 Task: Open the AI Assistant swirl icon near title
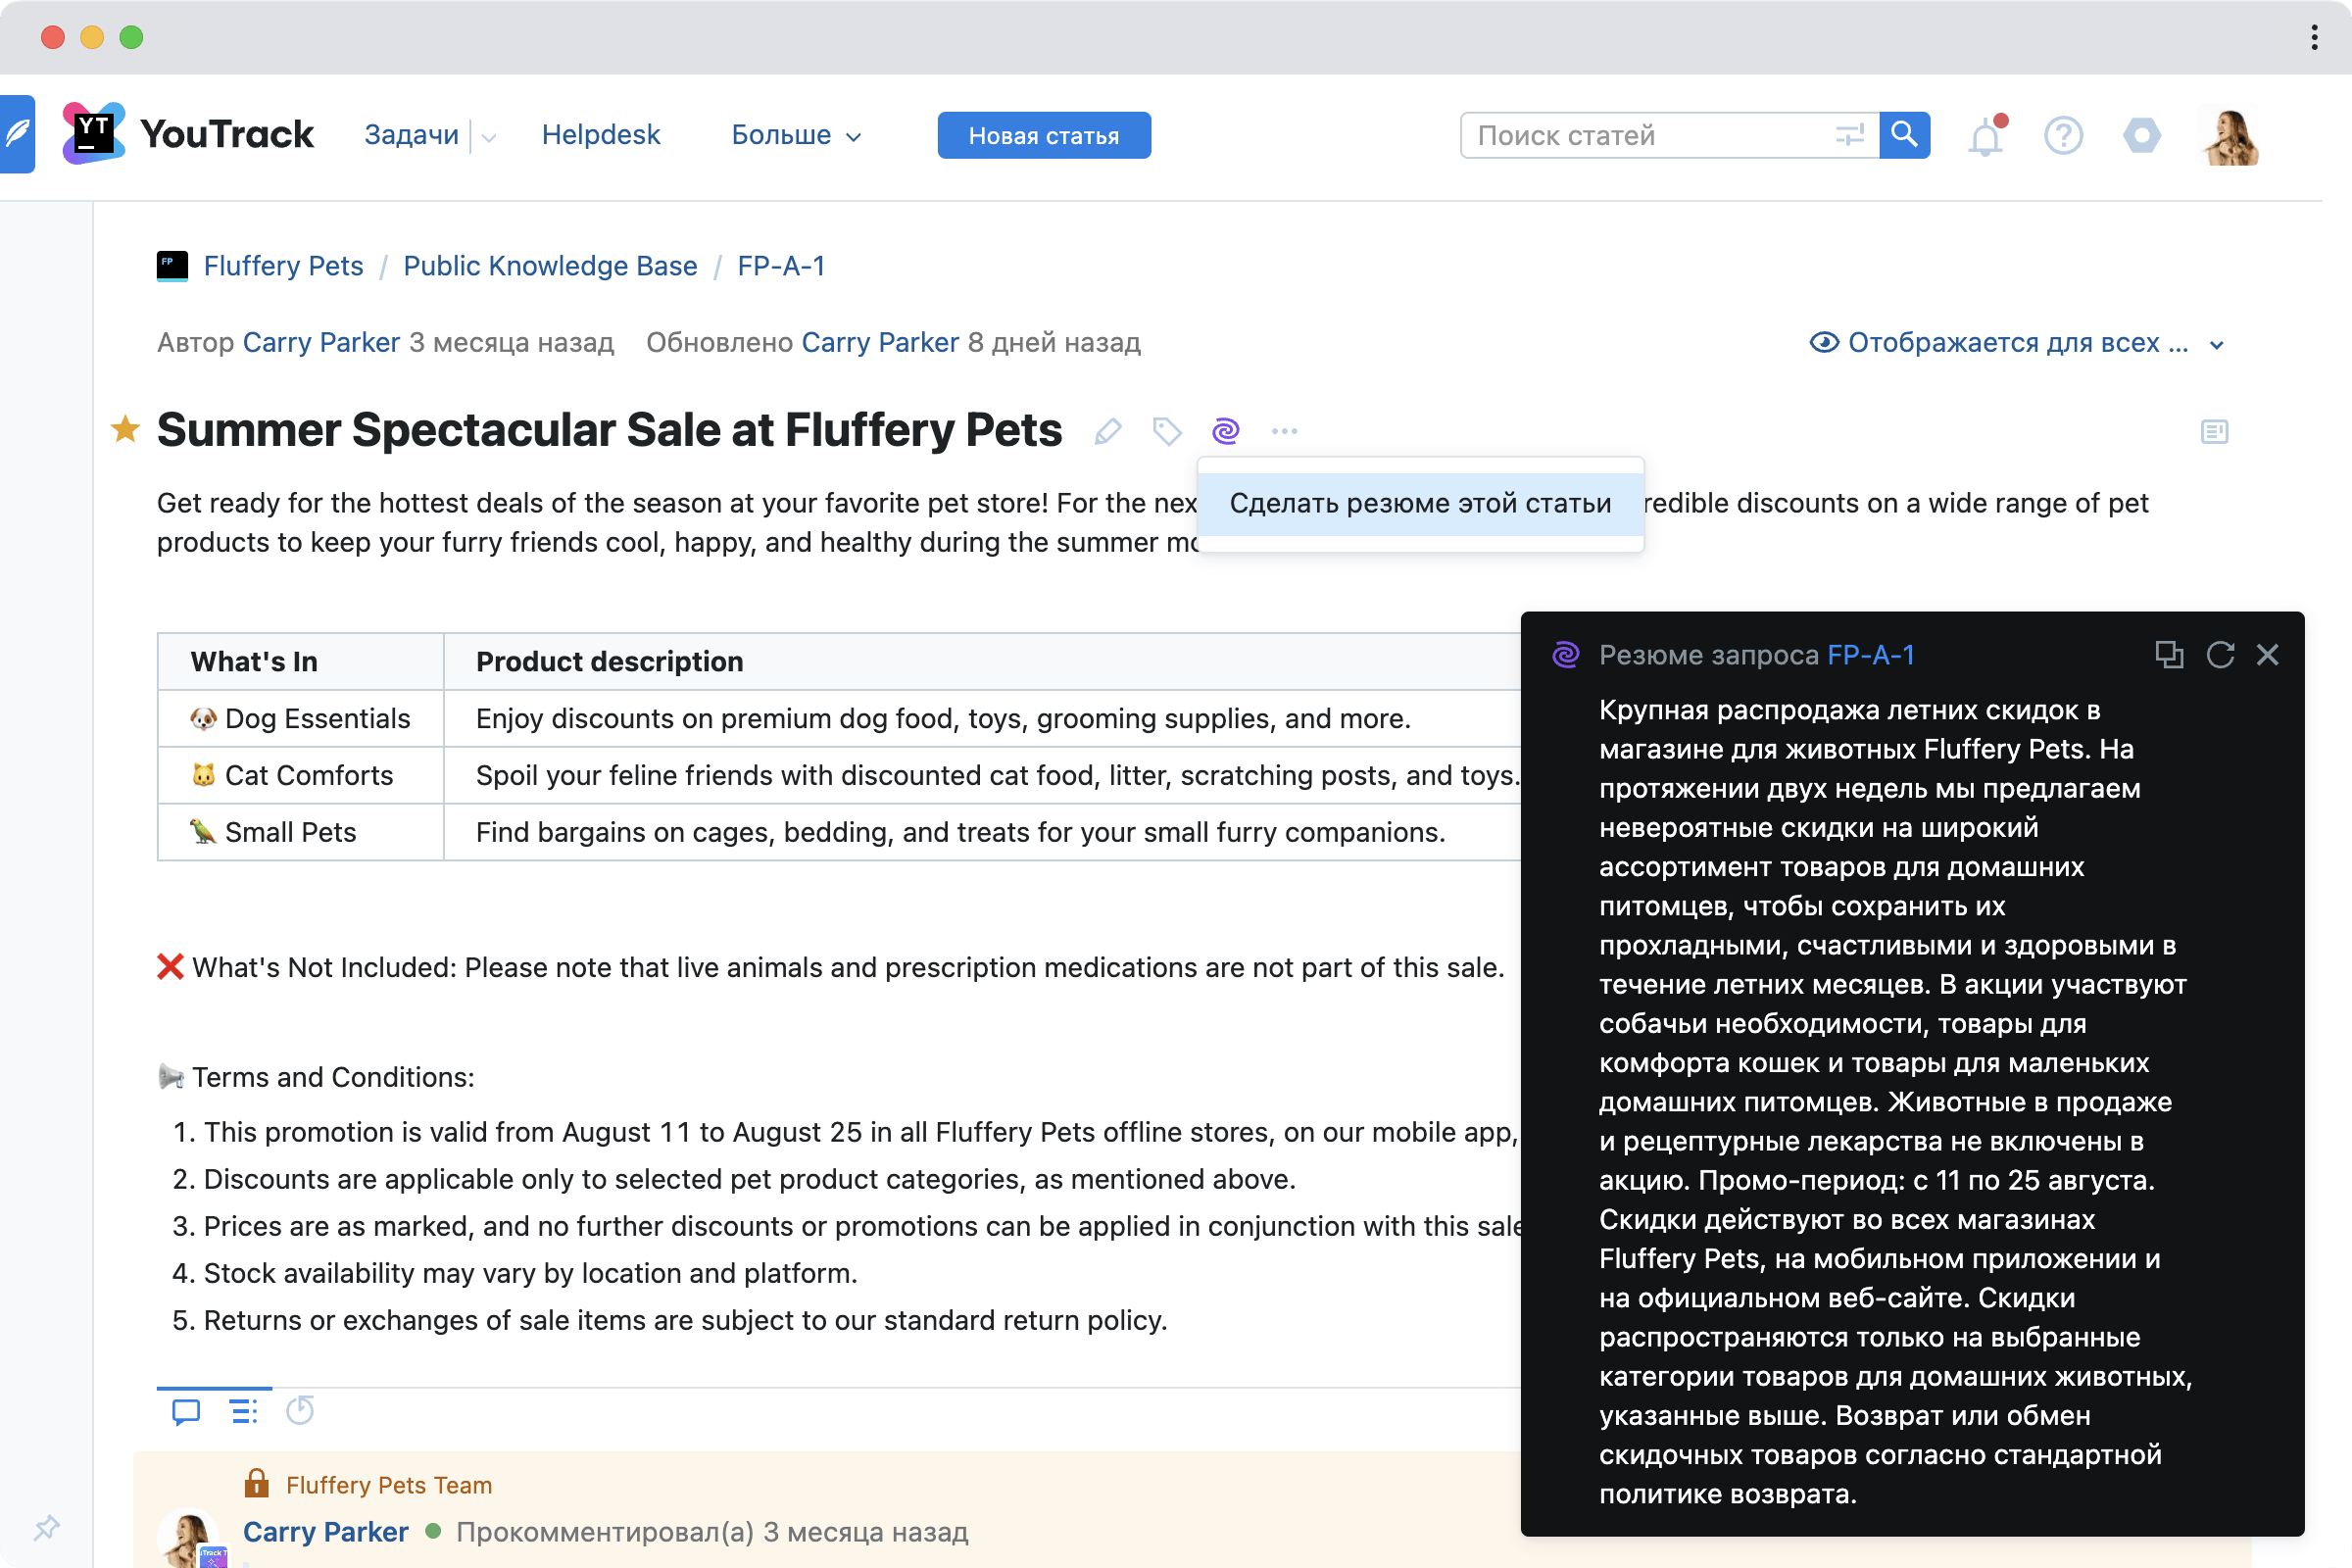1224,430
